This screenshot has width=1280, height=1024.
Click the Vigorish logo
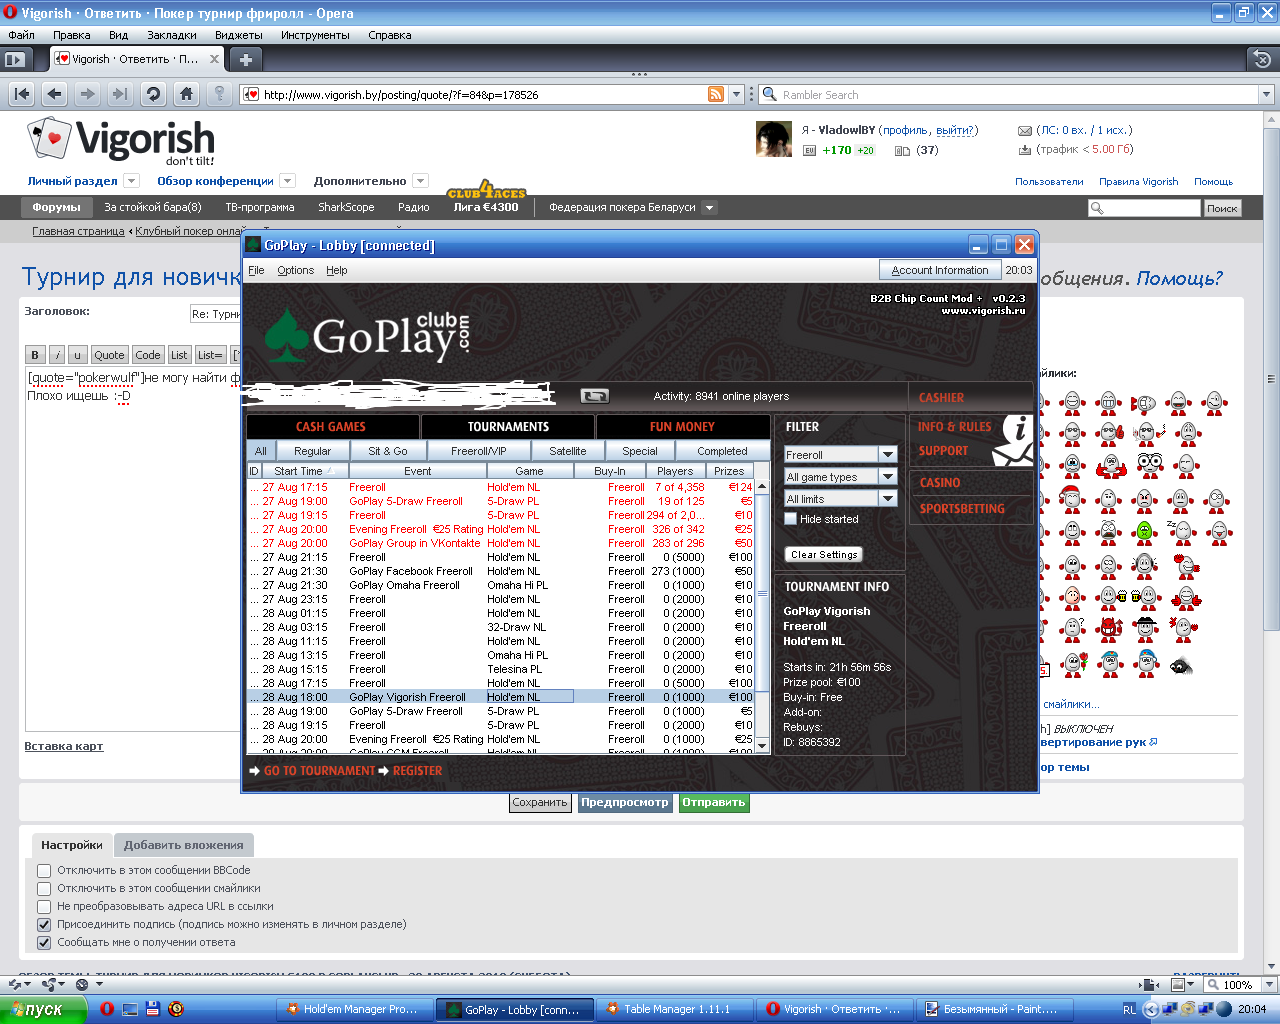pyautogui.click(x=121, y=142)
